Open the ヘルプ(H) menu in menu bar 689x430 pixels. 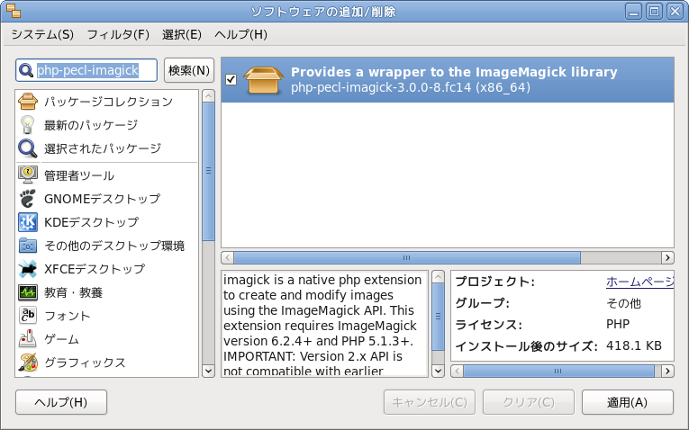(241, 34)
